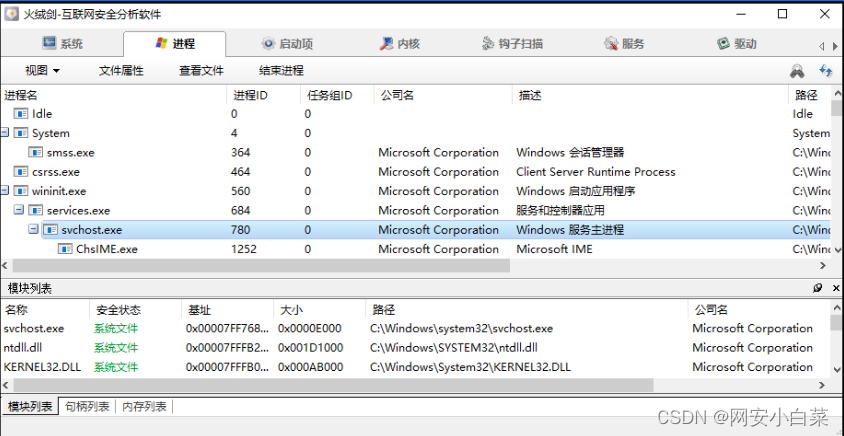Select the ntdll.dll module row
Screen dimensions: 844x436
point(416,348)
